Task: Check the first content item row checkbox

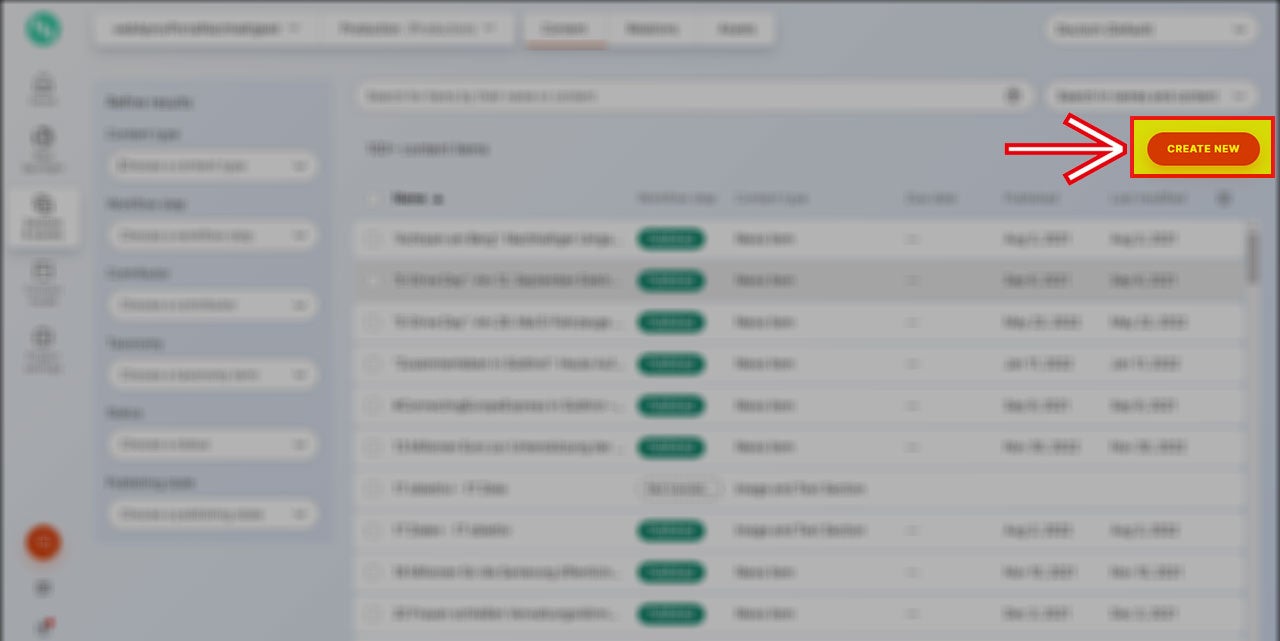Action: [373, 240]
